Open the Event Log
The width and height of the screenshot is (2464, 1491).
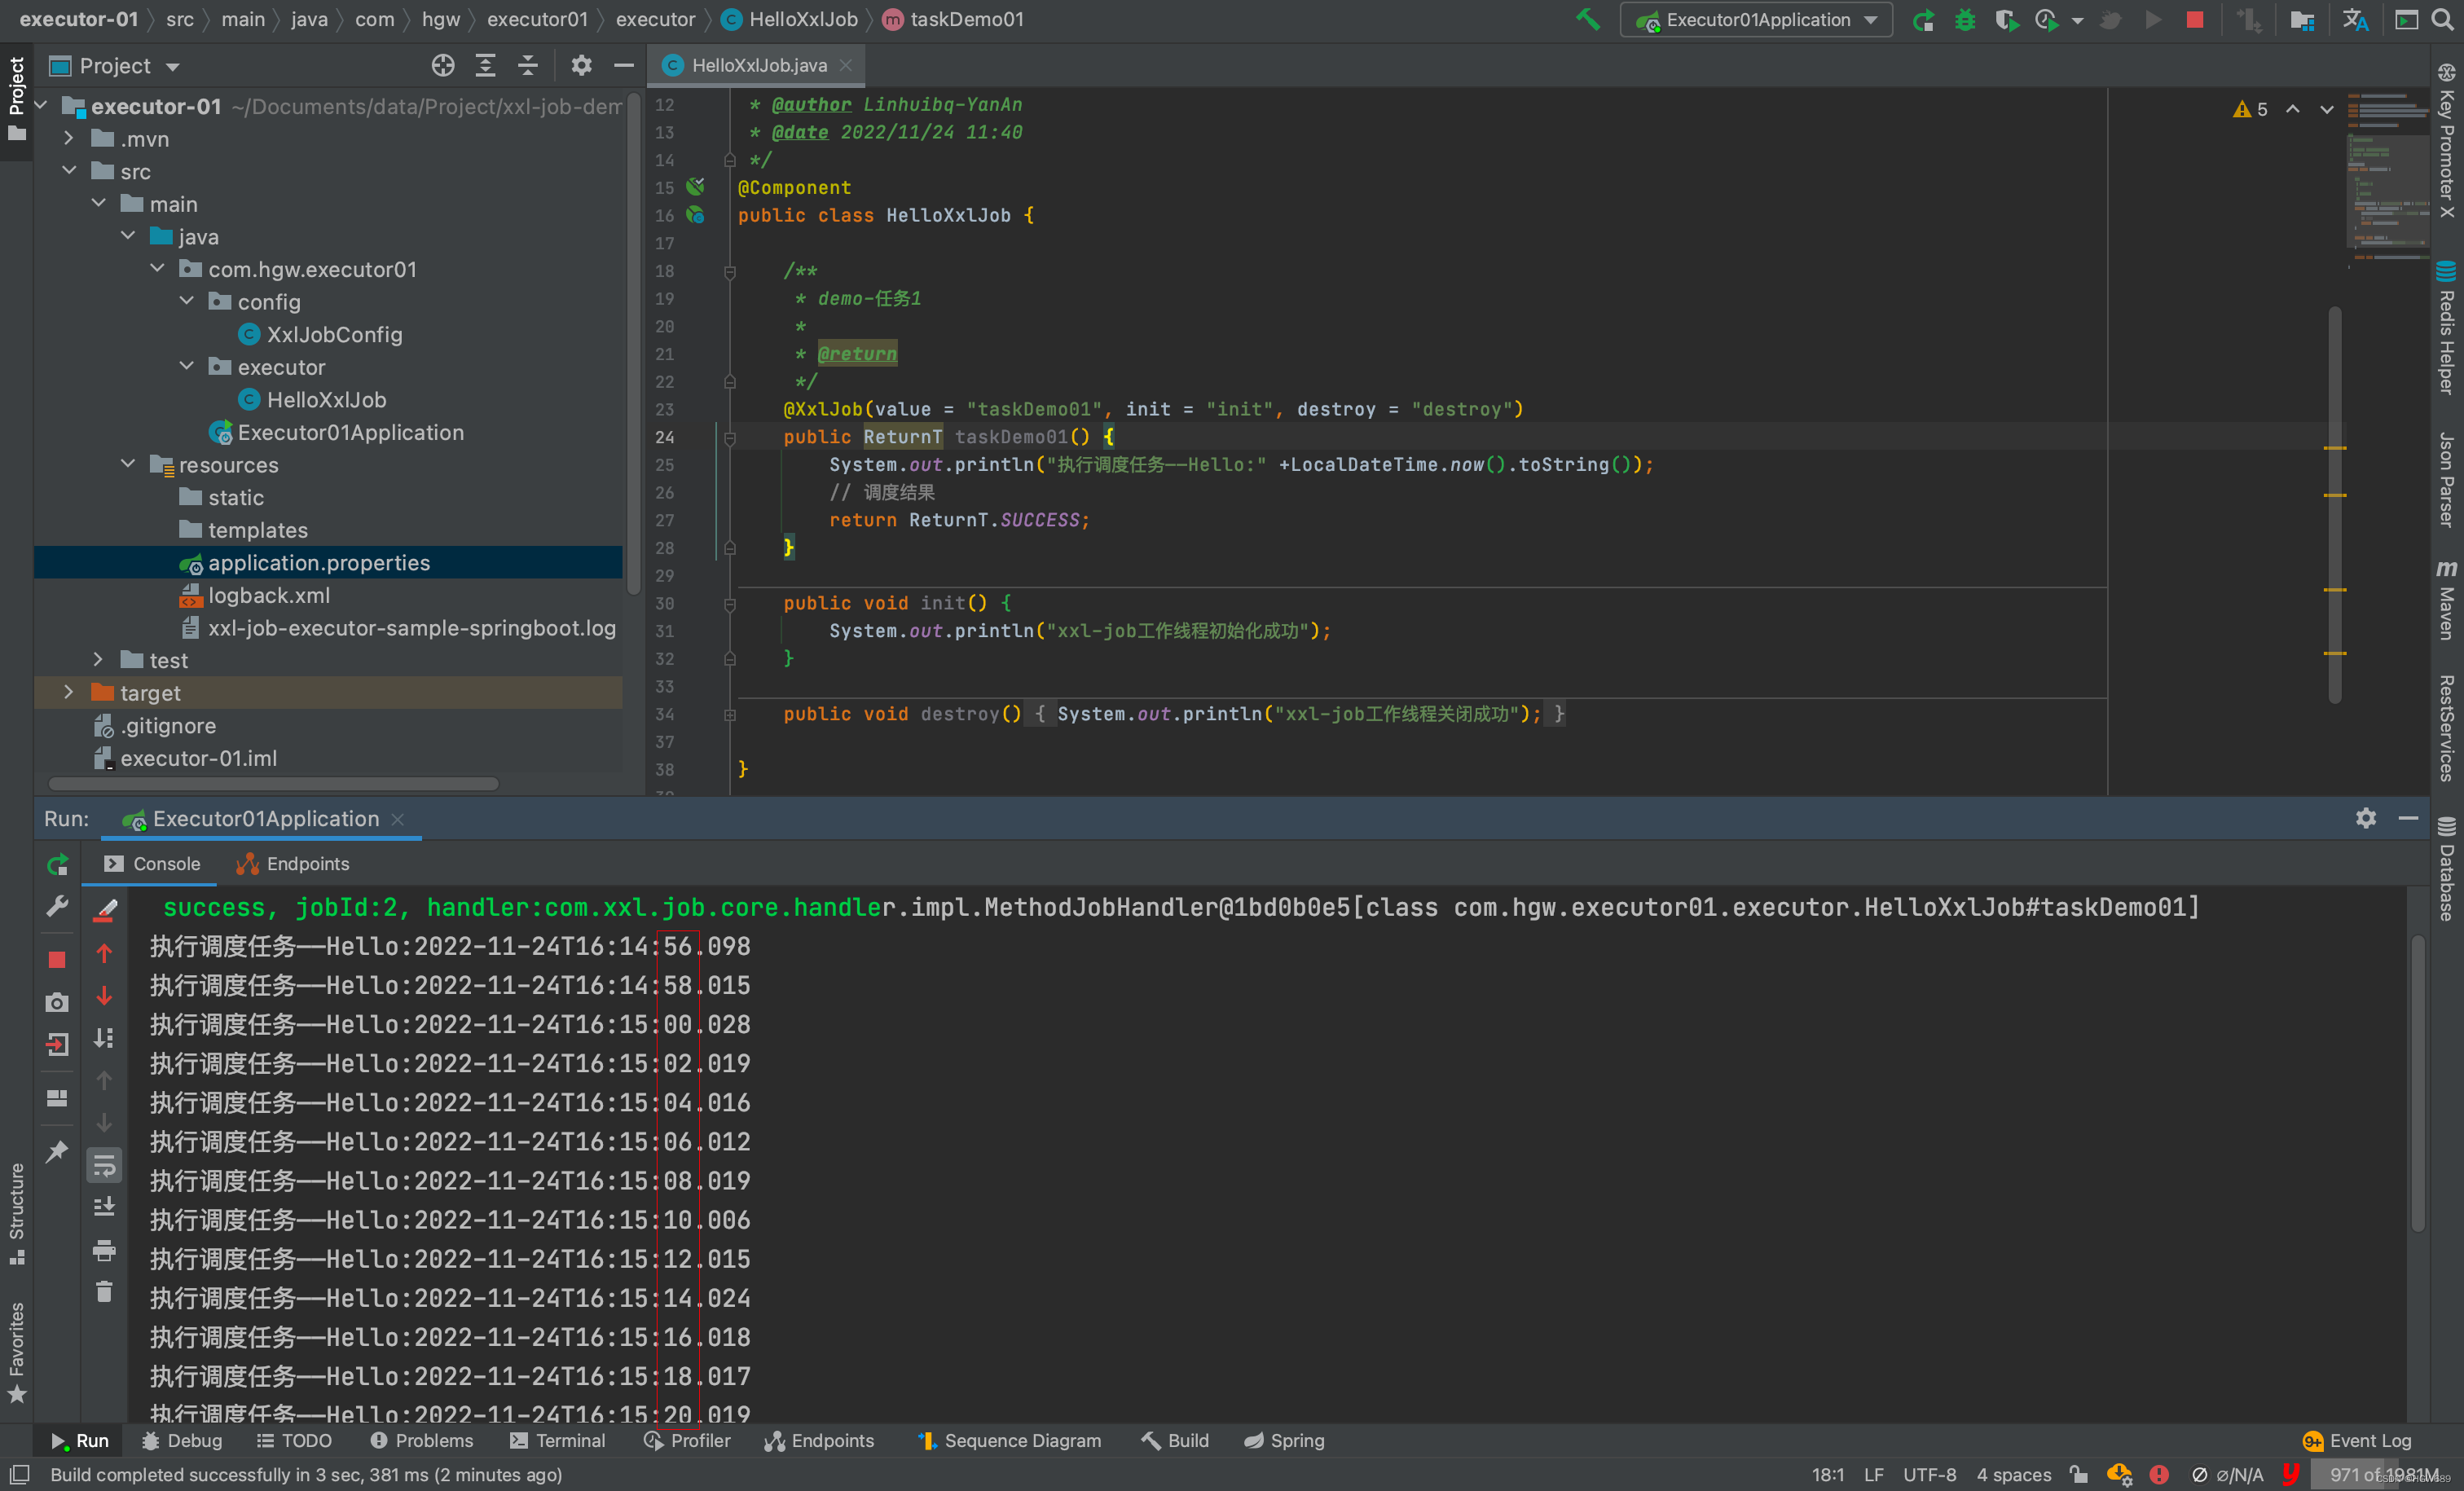coord(2357,1440)
